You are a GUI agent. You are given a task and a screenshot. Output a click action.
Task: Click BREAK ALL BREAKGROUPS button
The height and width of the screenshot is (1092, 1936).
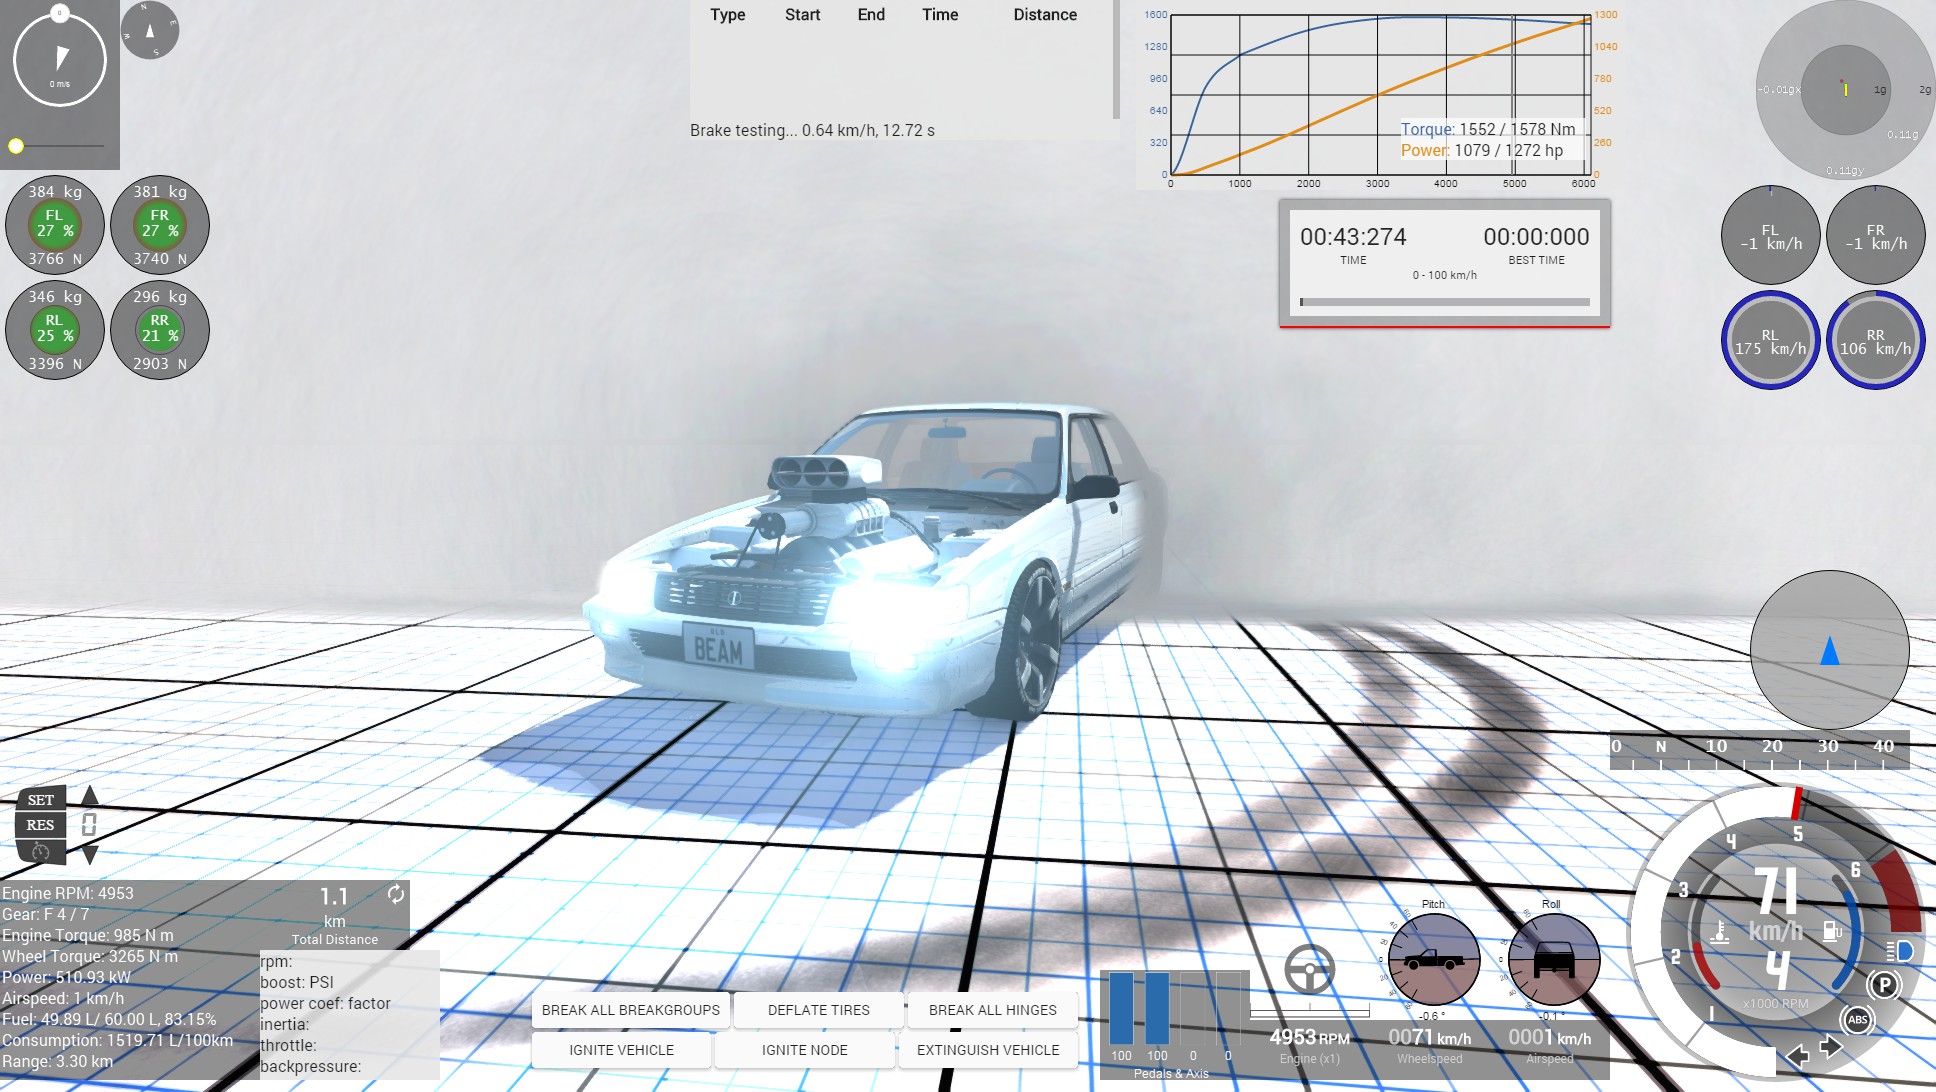[630, 1010]
